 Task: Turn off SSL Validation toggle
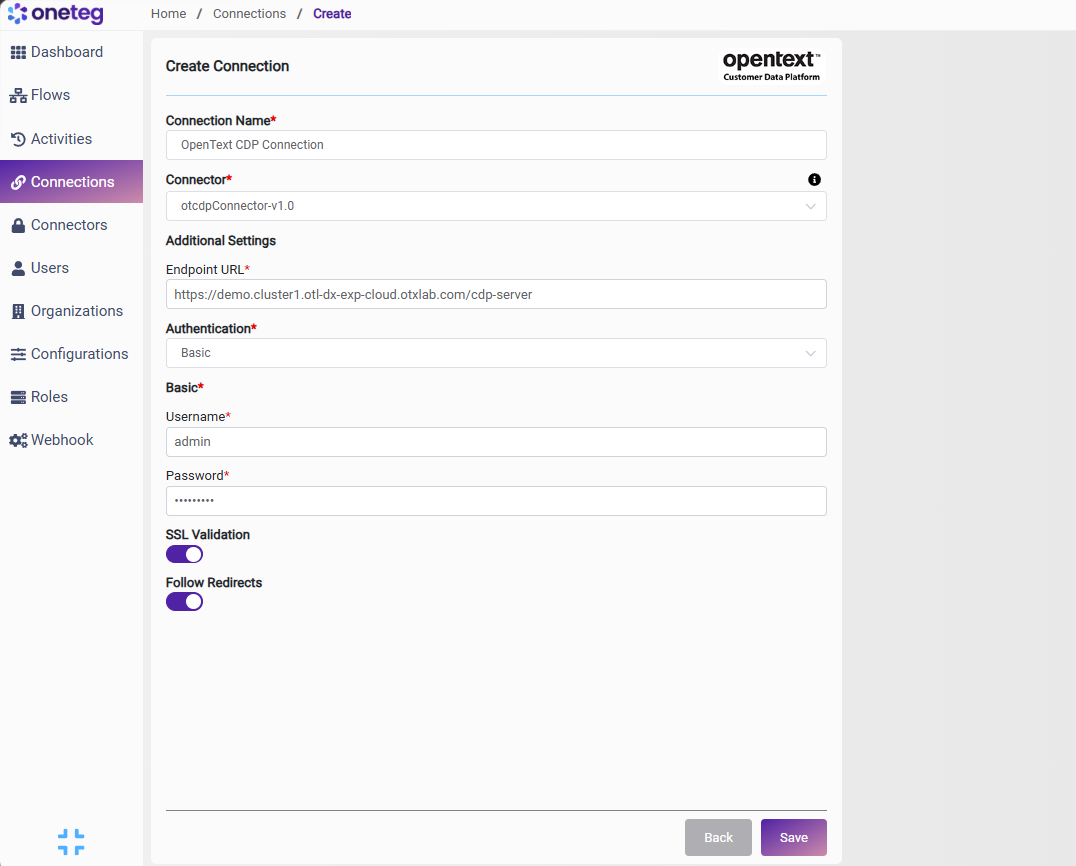coord(185,554)
